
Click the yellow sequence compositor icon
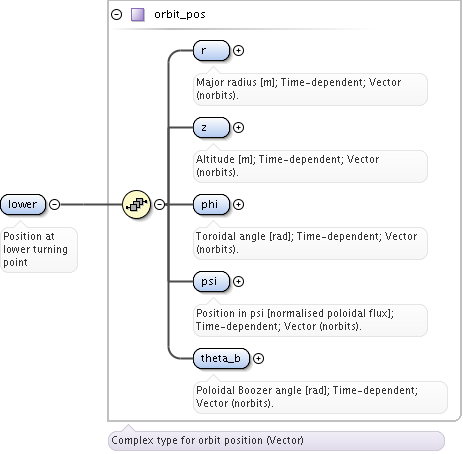(136, 204)
